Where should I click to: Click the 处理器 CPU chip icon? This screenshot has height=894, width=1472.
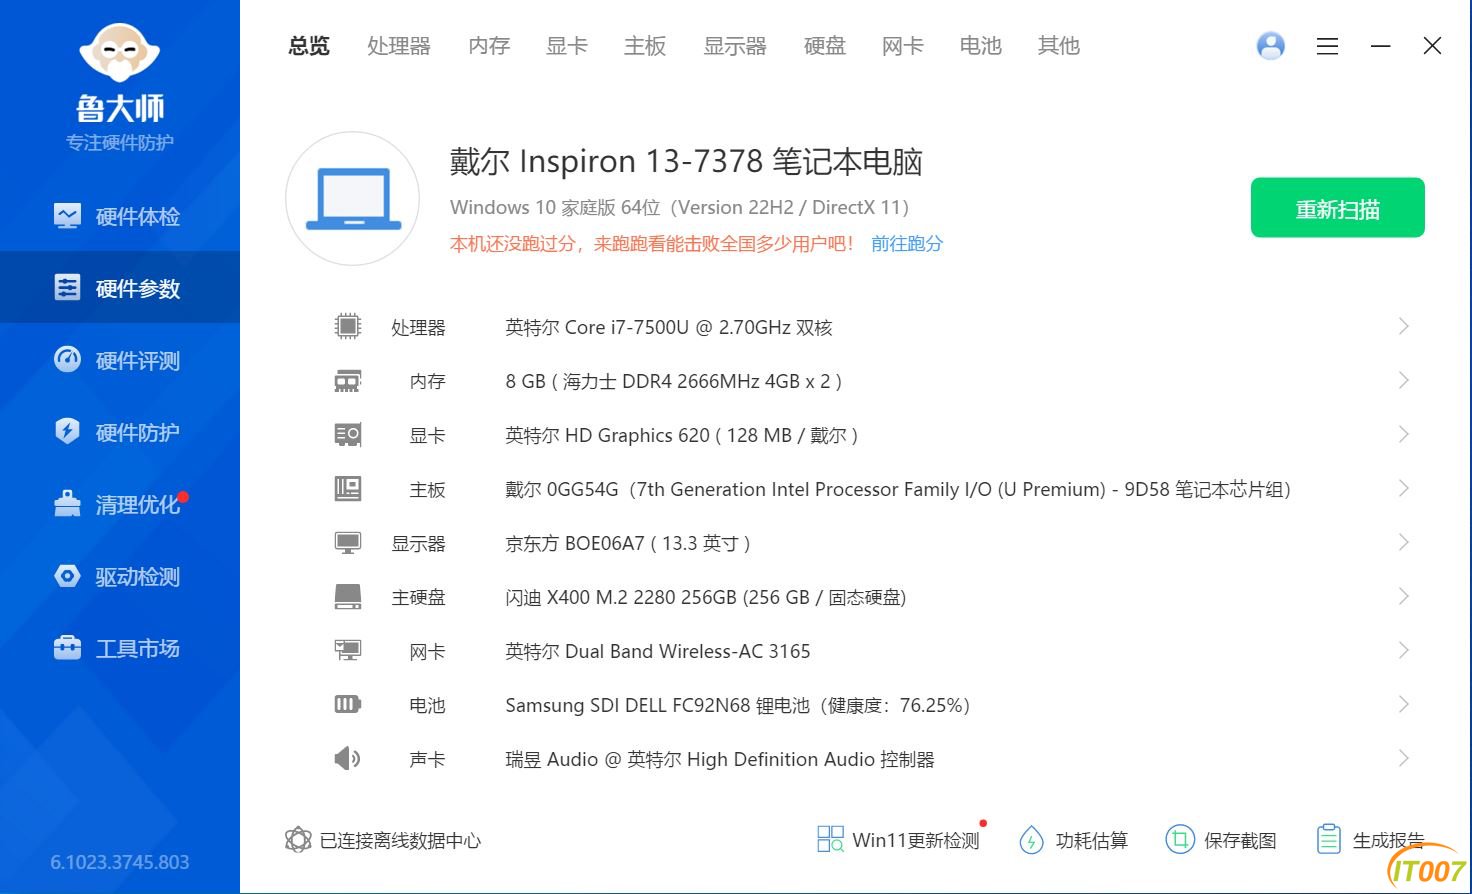pyautogui.click(x=347, y=326)
